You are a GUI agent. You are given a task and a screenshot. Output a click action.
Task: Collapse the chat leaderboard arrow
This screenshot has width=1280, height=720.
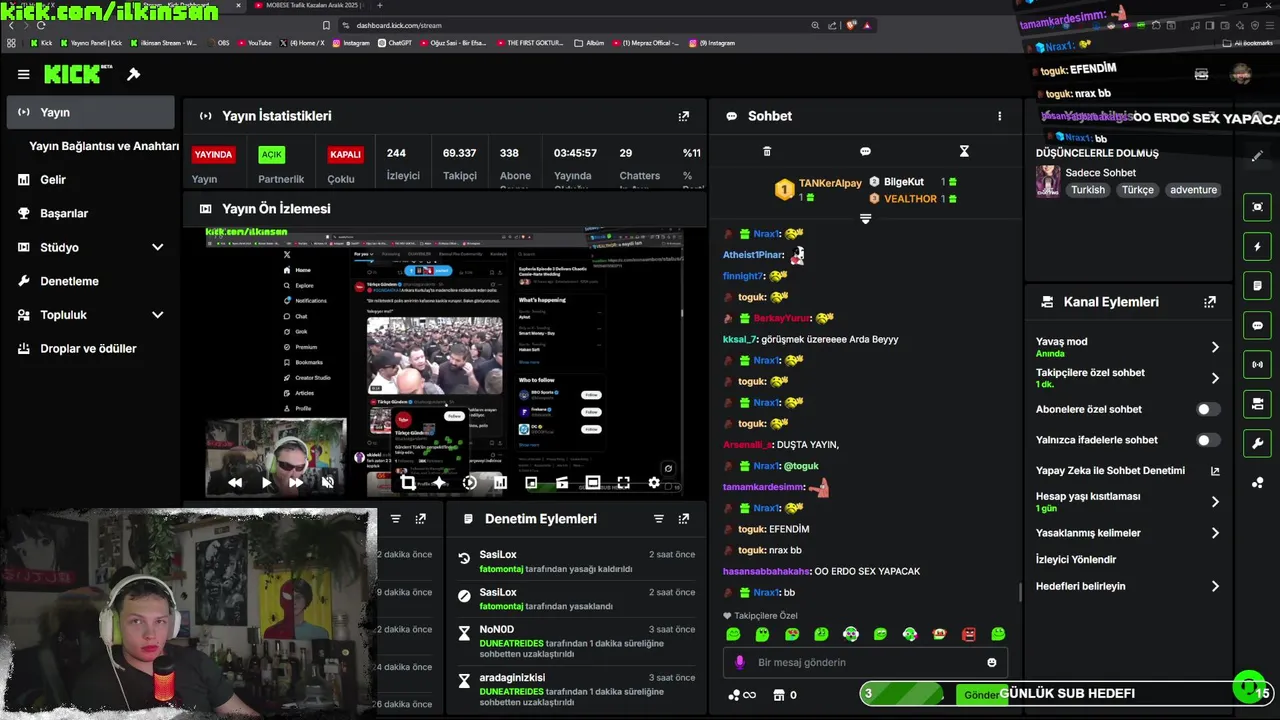pyautogui.click(x=866, y=218)
